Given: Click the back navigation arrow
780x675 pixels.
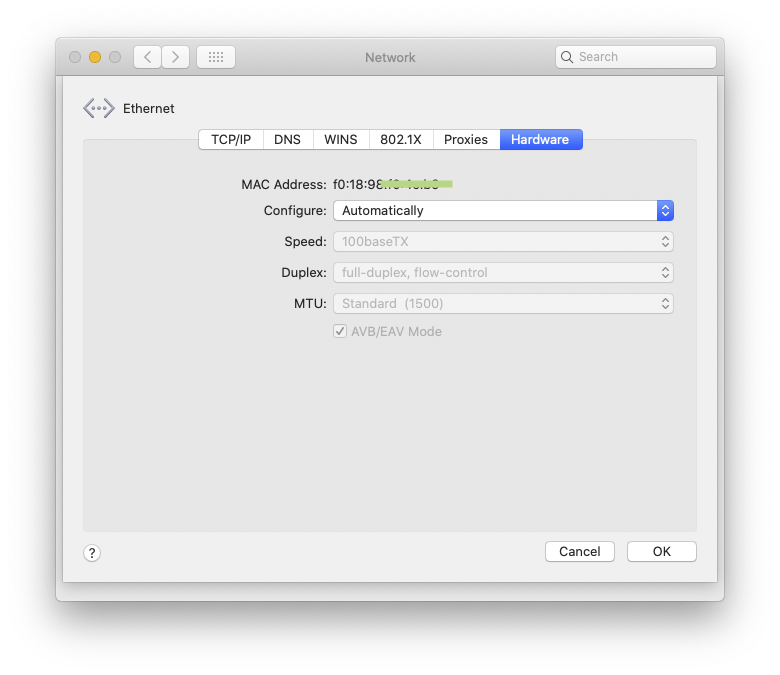Looking at the screenshot, I should coord(148,57).
